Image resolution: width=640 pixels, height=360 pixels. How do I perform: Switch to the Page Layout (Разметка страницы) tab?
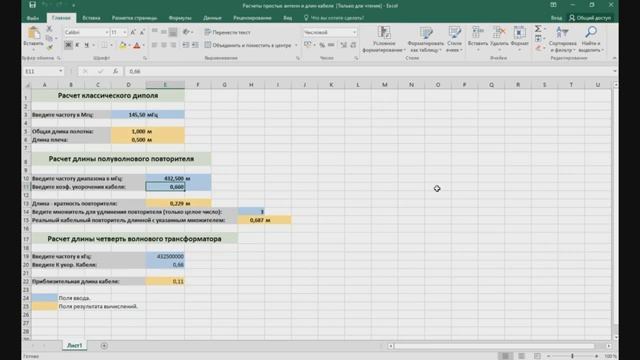134,18
